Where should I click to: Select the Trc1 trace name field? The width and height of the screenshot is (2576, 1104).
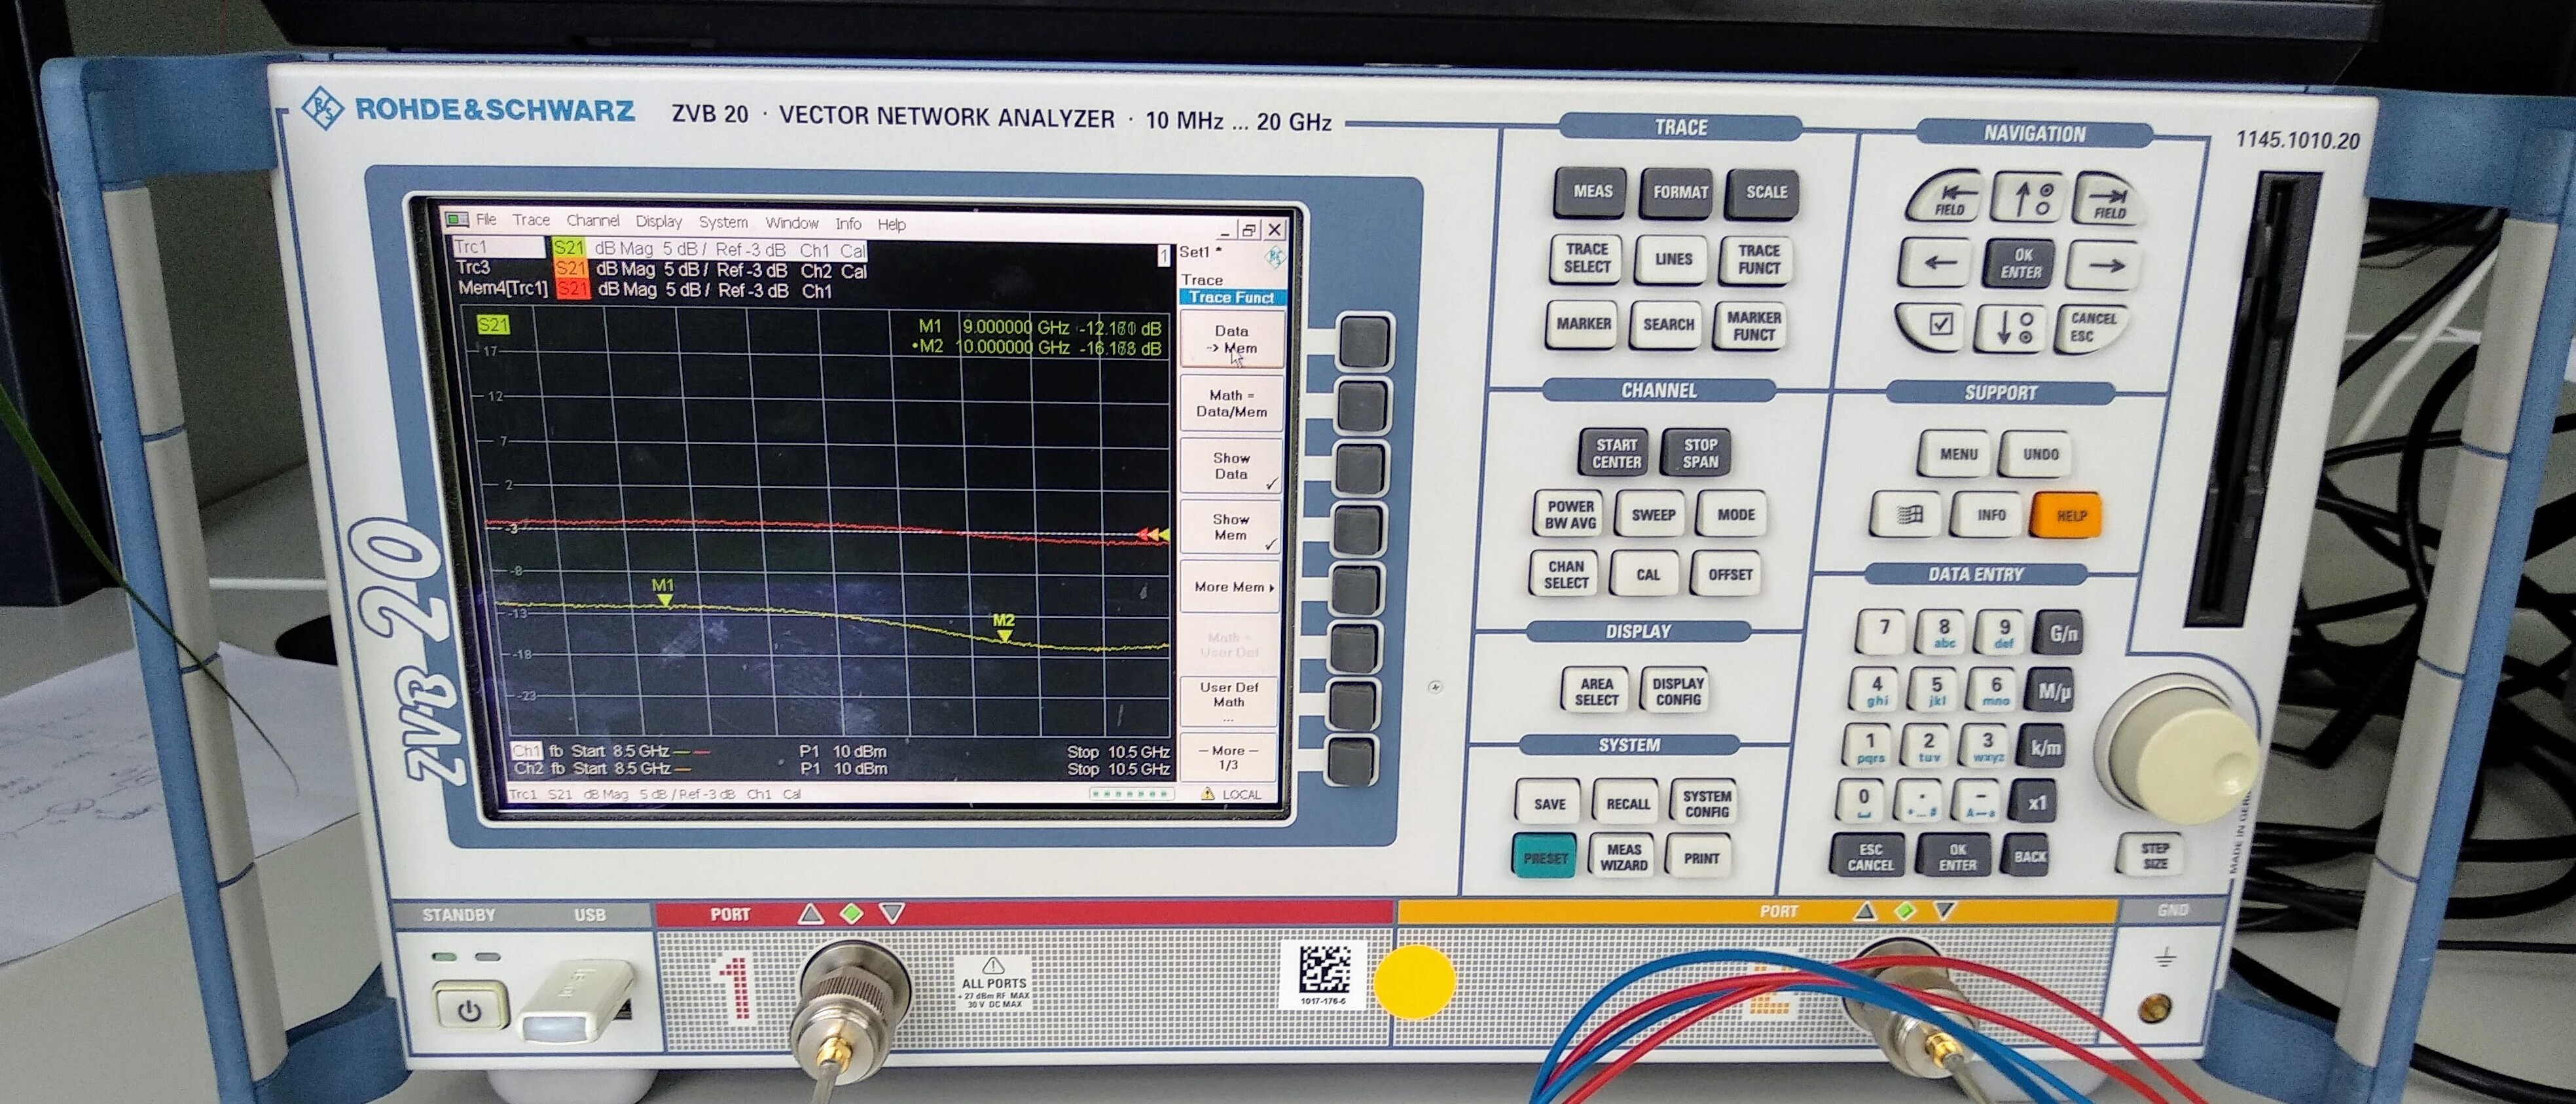click(497, 247)
